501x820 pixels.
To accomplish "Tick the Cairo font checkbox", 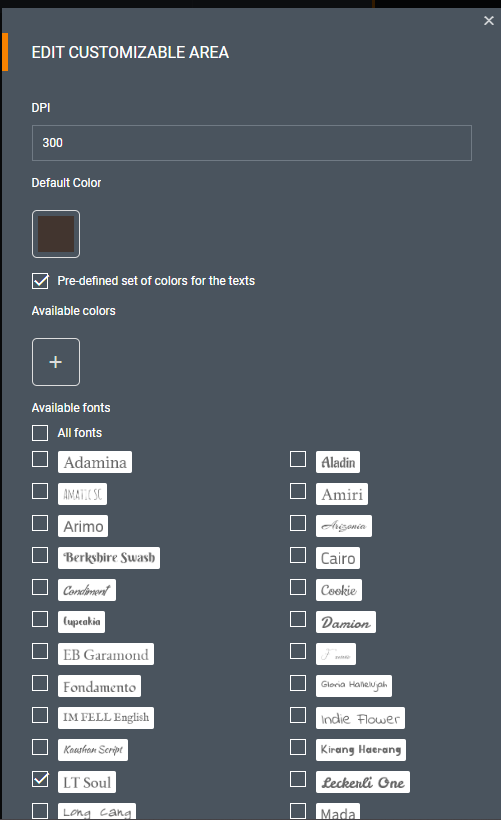I will point(298,555).
